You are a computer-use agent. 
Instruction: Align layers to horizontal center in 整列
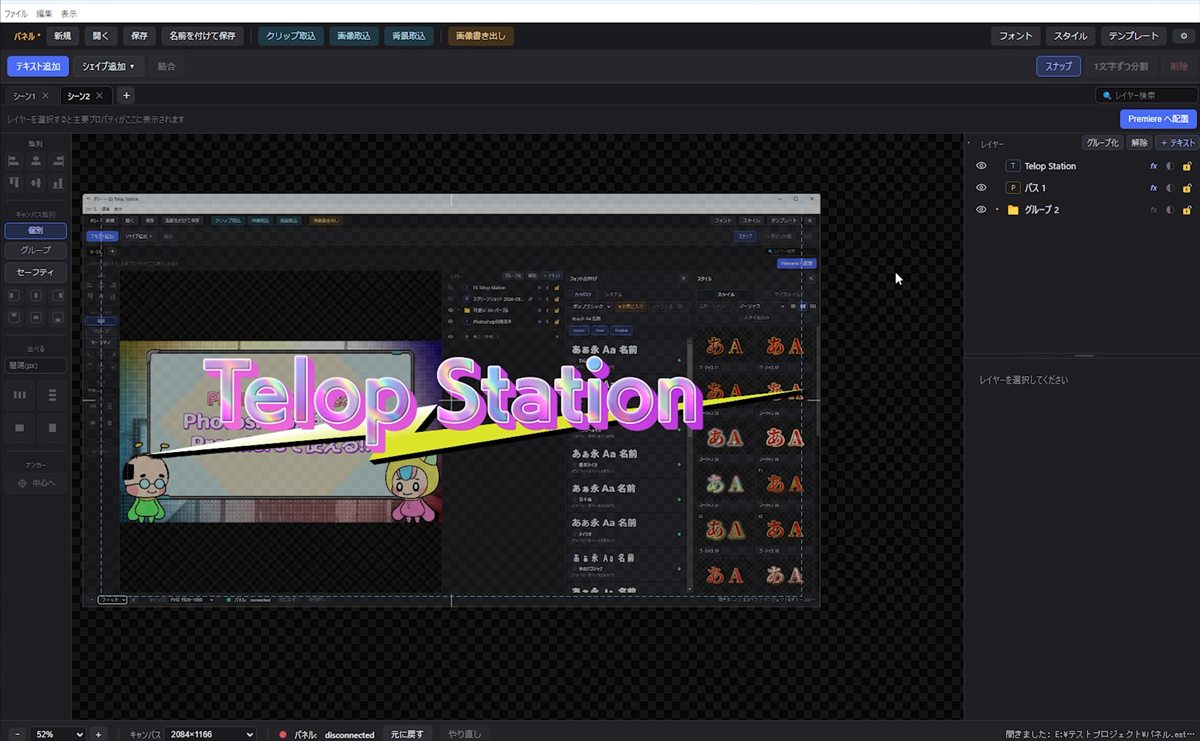pyautogui.click(x=36, y=161)
